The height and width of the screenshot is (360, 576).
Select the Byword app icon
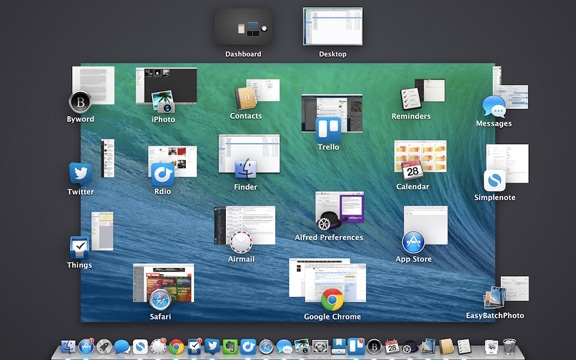click(x=80, y=102)
